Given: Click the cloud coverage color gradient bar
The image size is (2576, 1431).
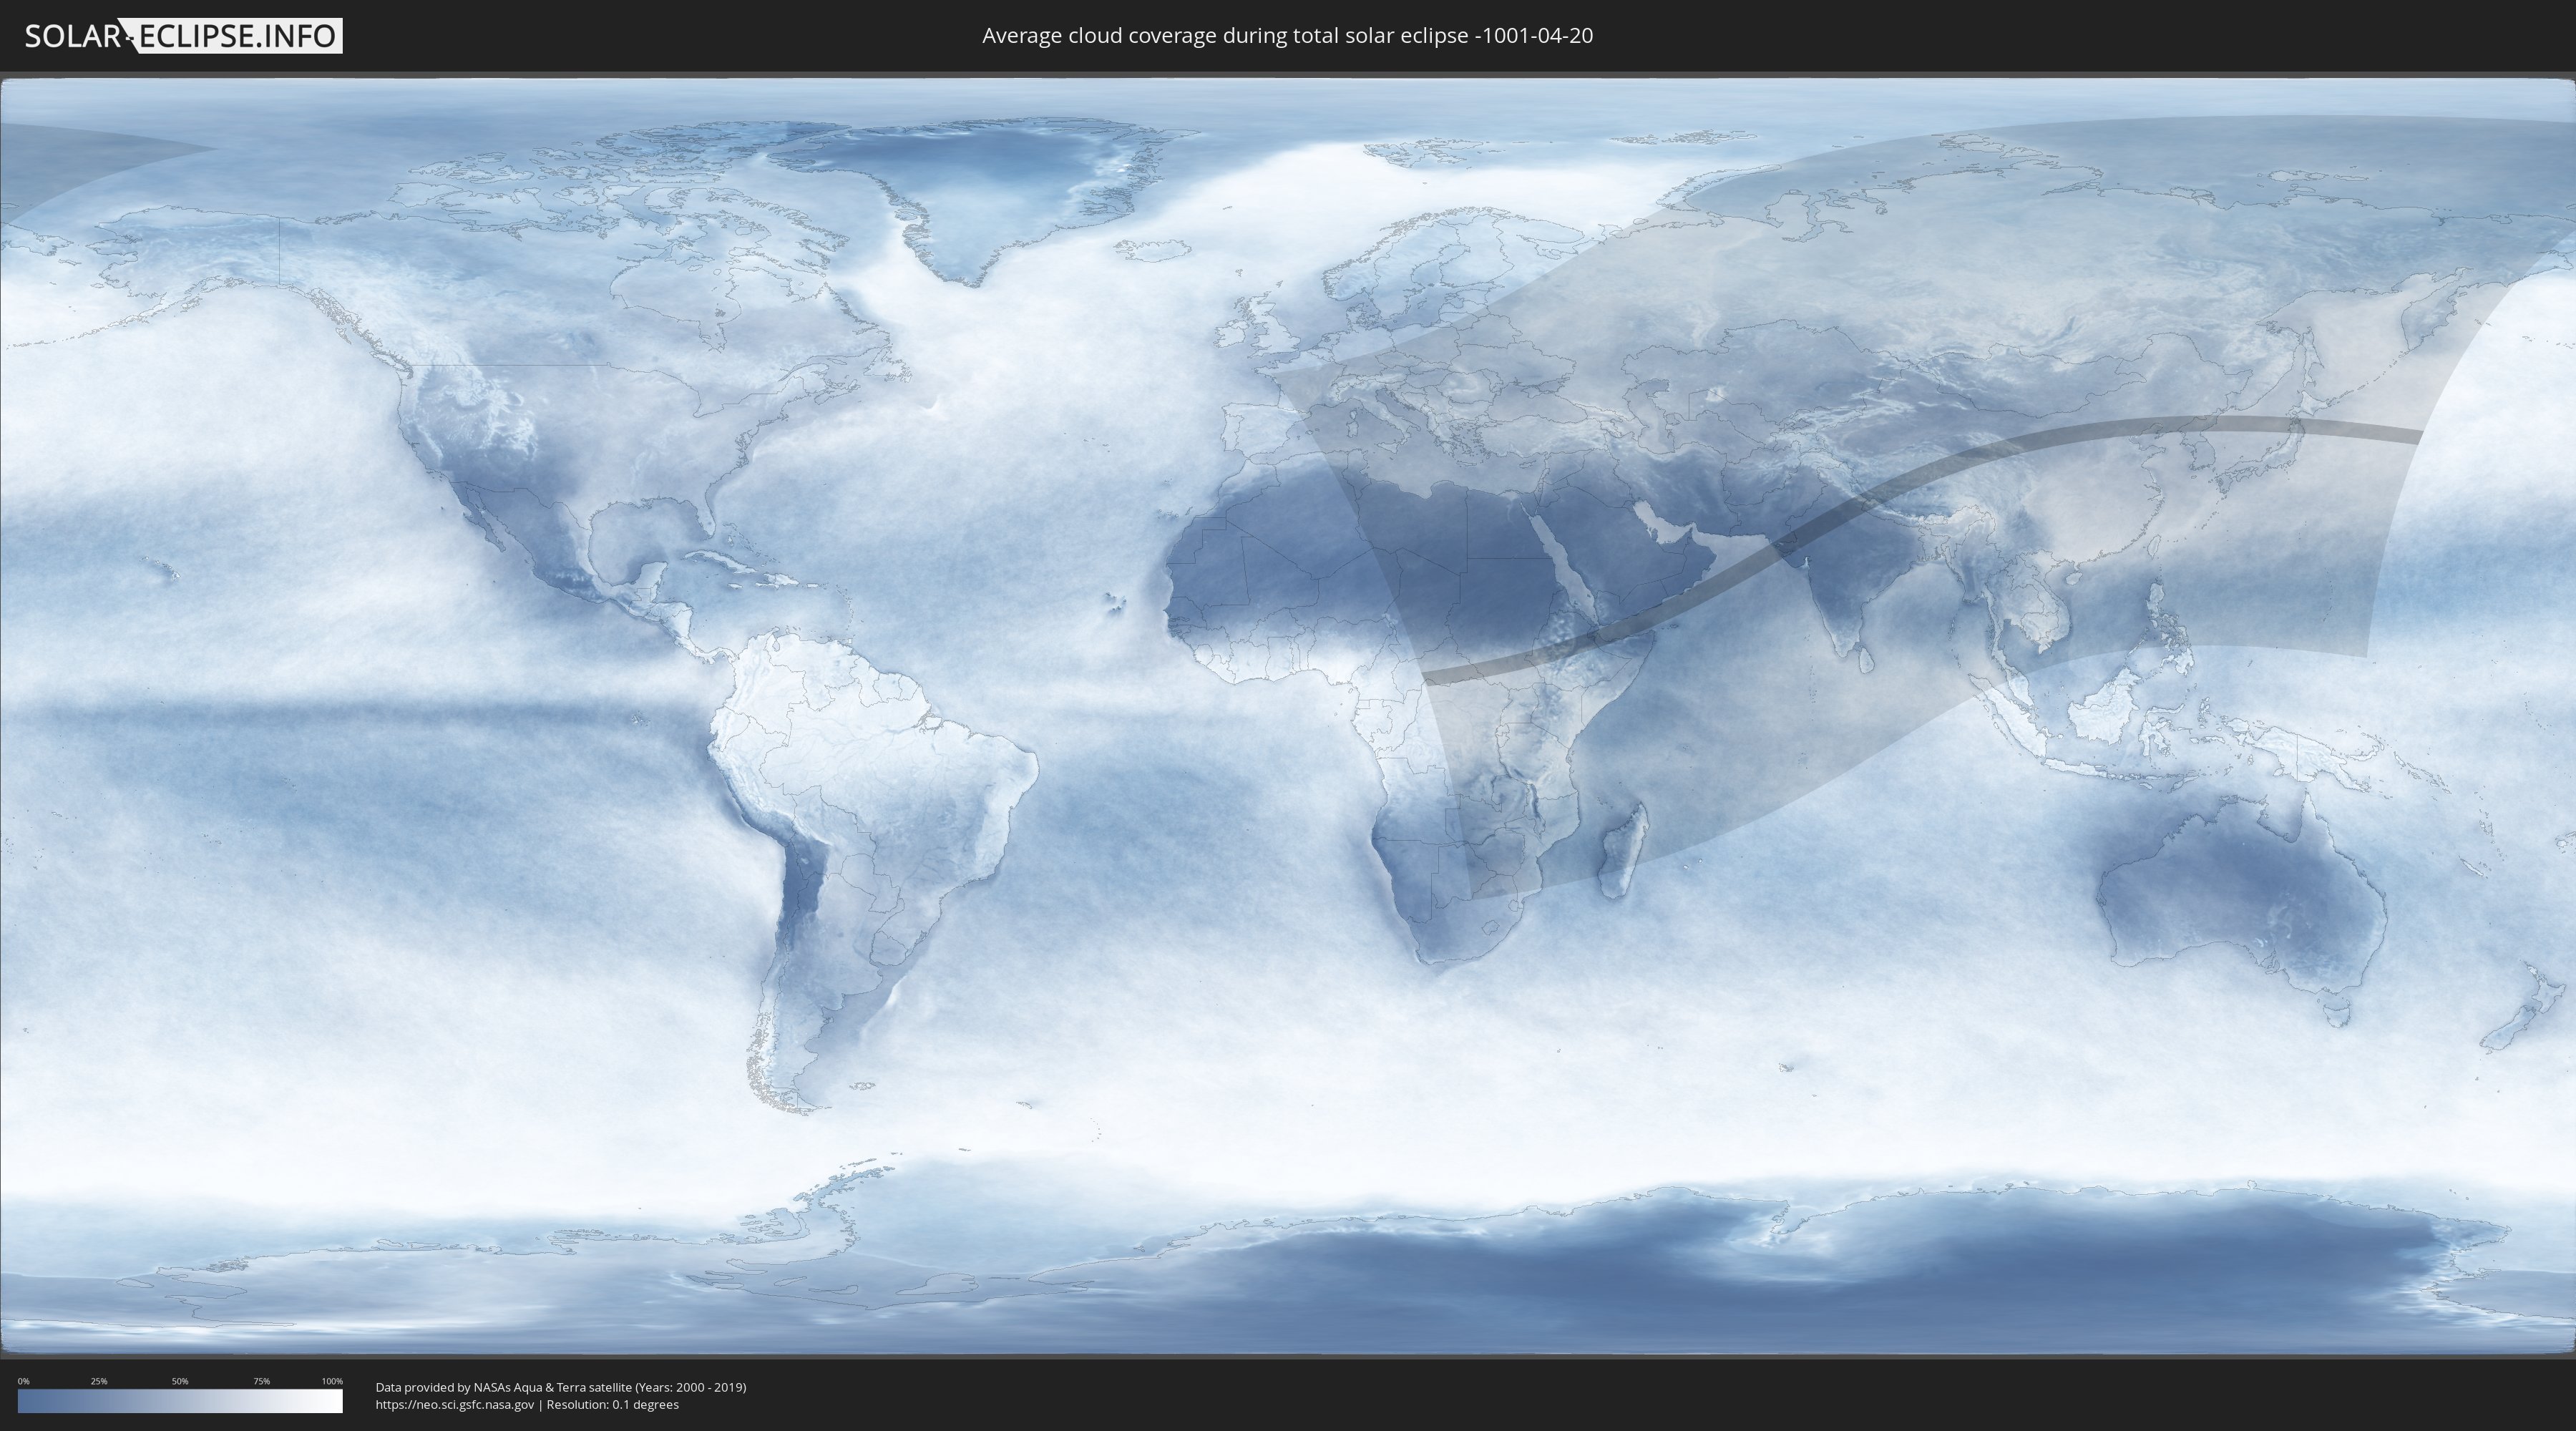Looking at the screenshot, I should click(180, 1401).
